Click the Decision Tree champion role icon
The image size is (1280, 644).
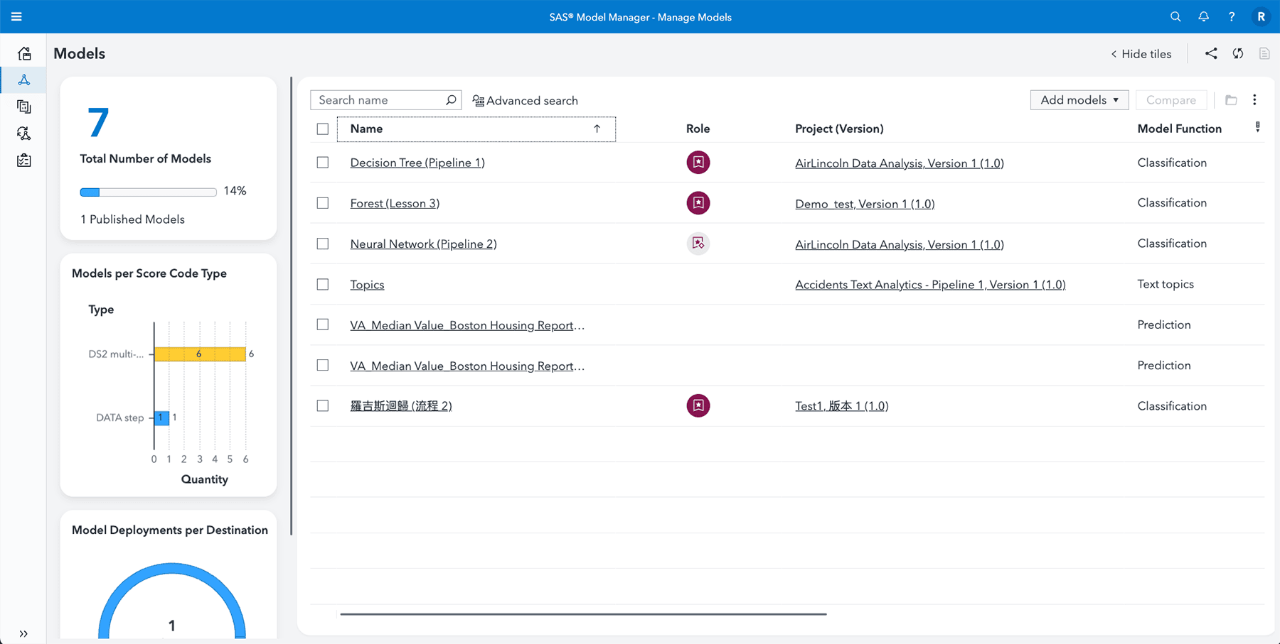[x=698, y=162]
